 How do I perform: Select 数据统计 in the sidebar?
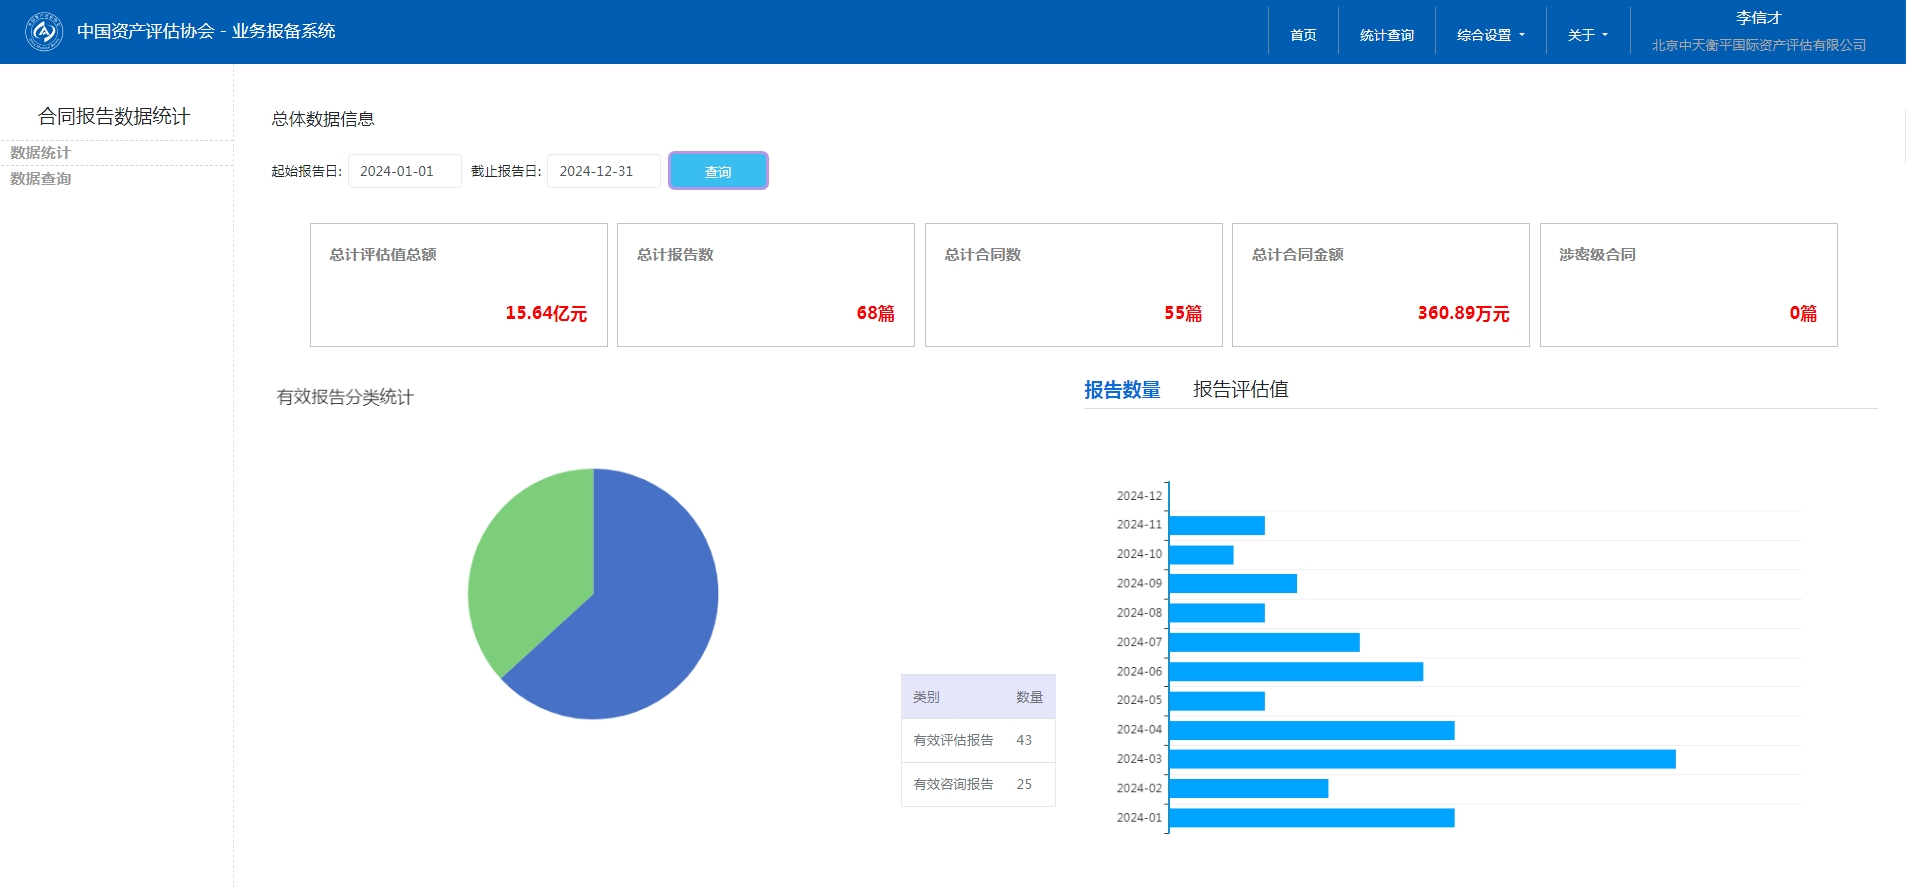pyautogui.click(x=41, y=153)
